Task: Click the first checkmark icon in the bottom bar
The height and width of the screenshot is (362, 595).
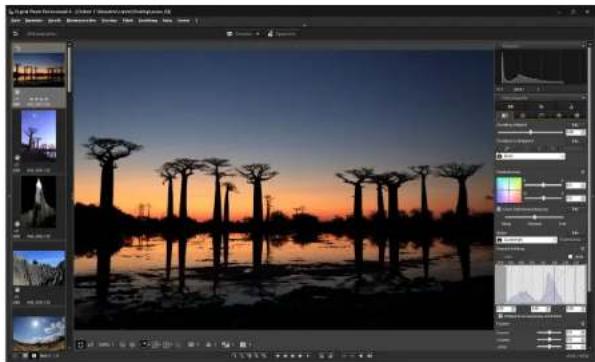Action: [235, 356]
